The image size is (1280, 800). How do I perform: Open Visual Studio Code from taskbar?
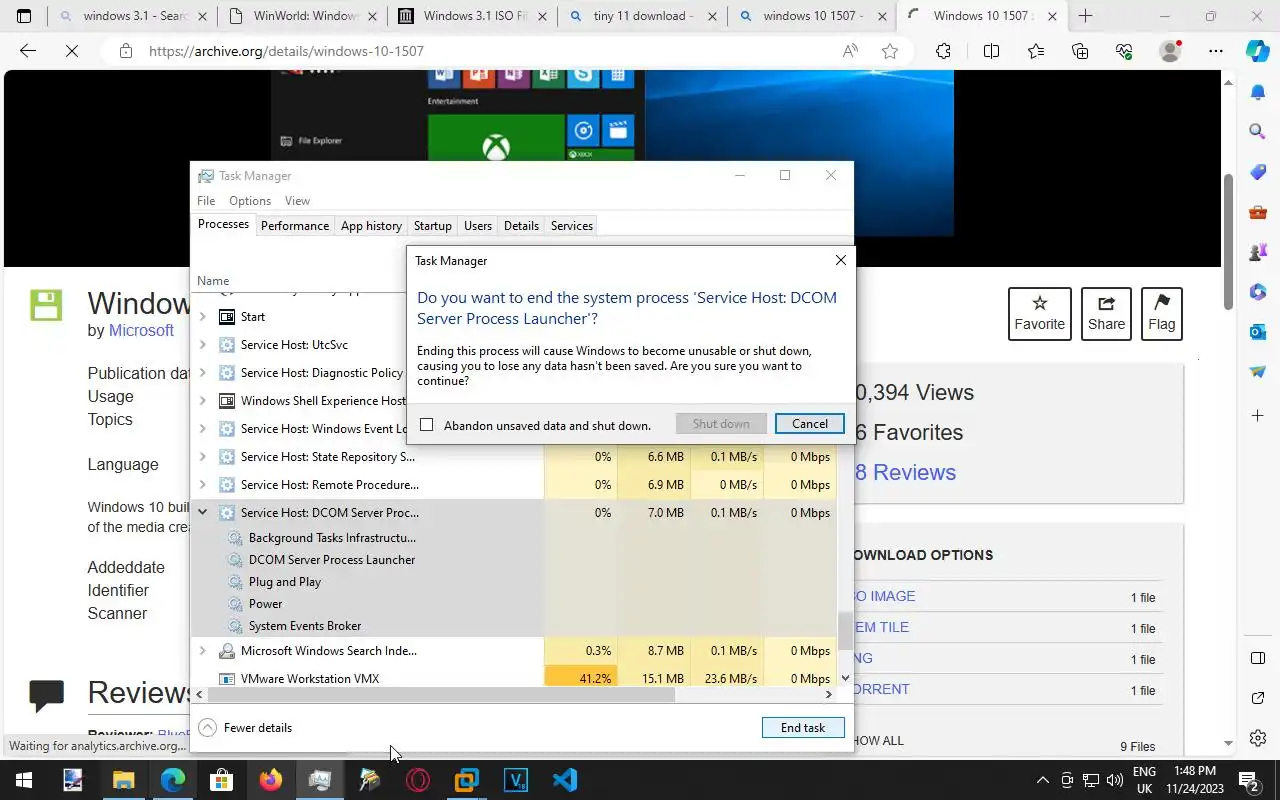click(x=565, y=780)
